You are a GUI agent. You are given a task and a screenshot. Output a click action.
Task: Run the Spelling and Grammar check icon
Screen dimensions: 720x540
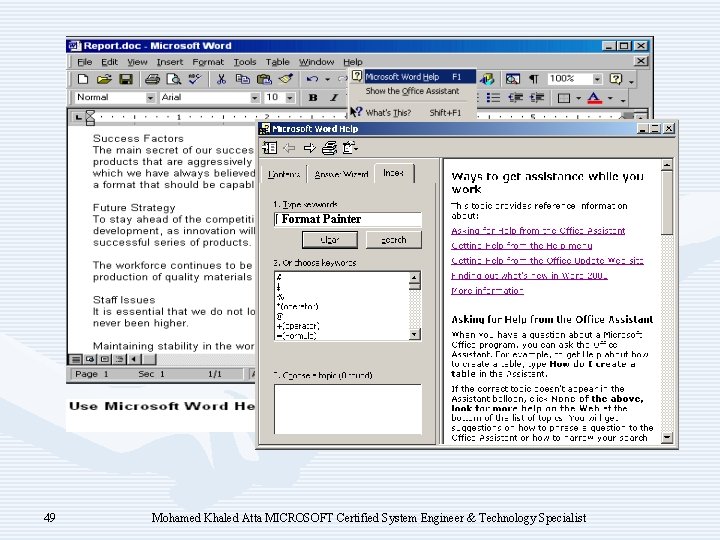coord(195,79)
